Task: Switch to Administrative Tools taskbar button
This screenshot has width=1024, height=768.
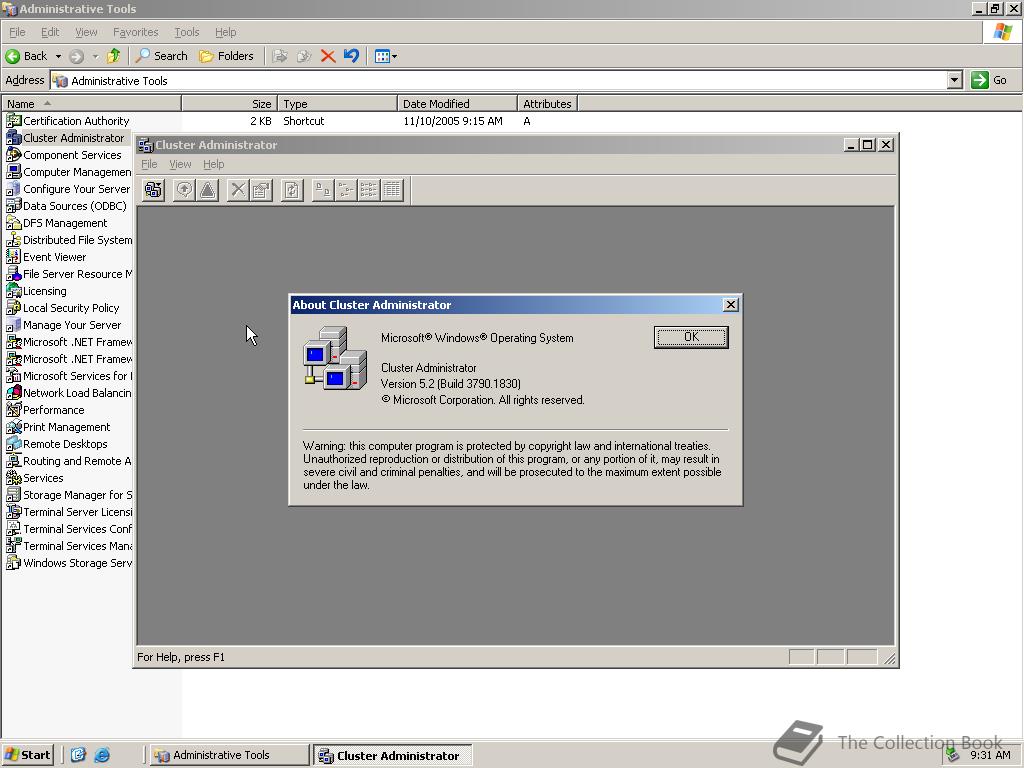Action: 229,755
